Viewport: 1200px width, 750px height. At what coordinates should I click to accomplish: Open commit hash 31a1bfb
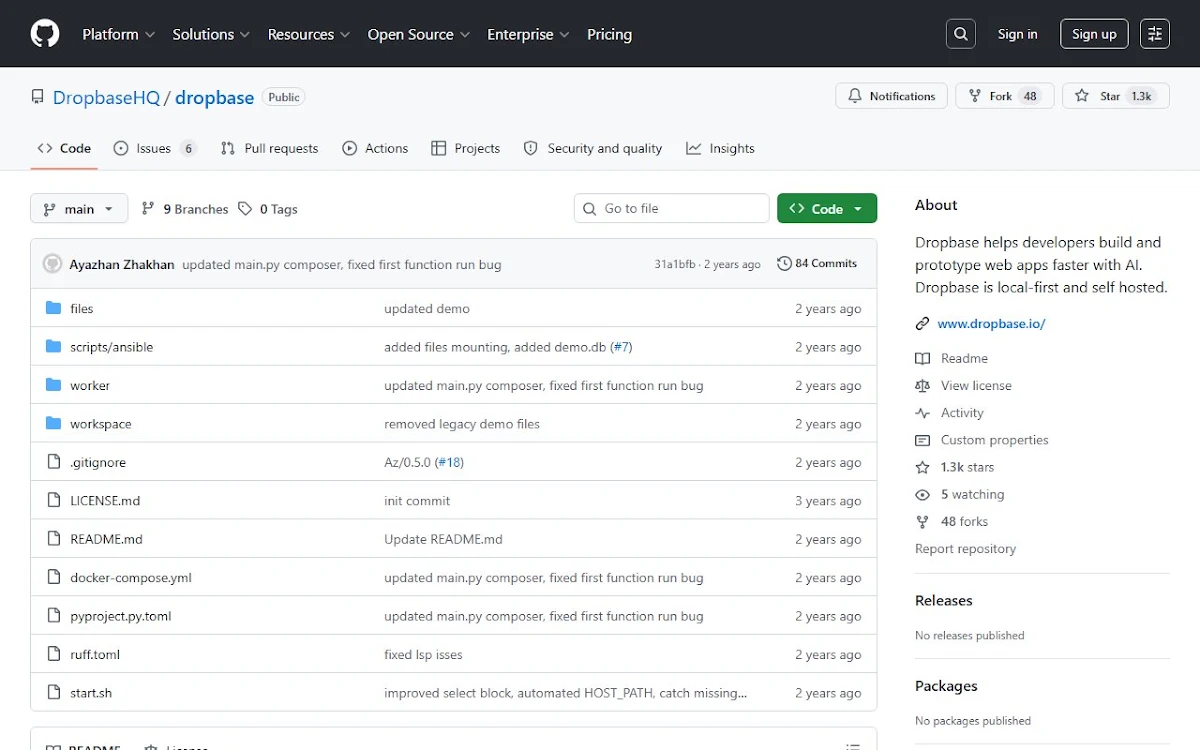(675, 264)
